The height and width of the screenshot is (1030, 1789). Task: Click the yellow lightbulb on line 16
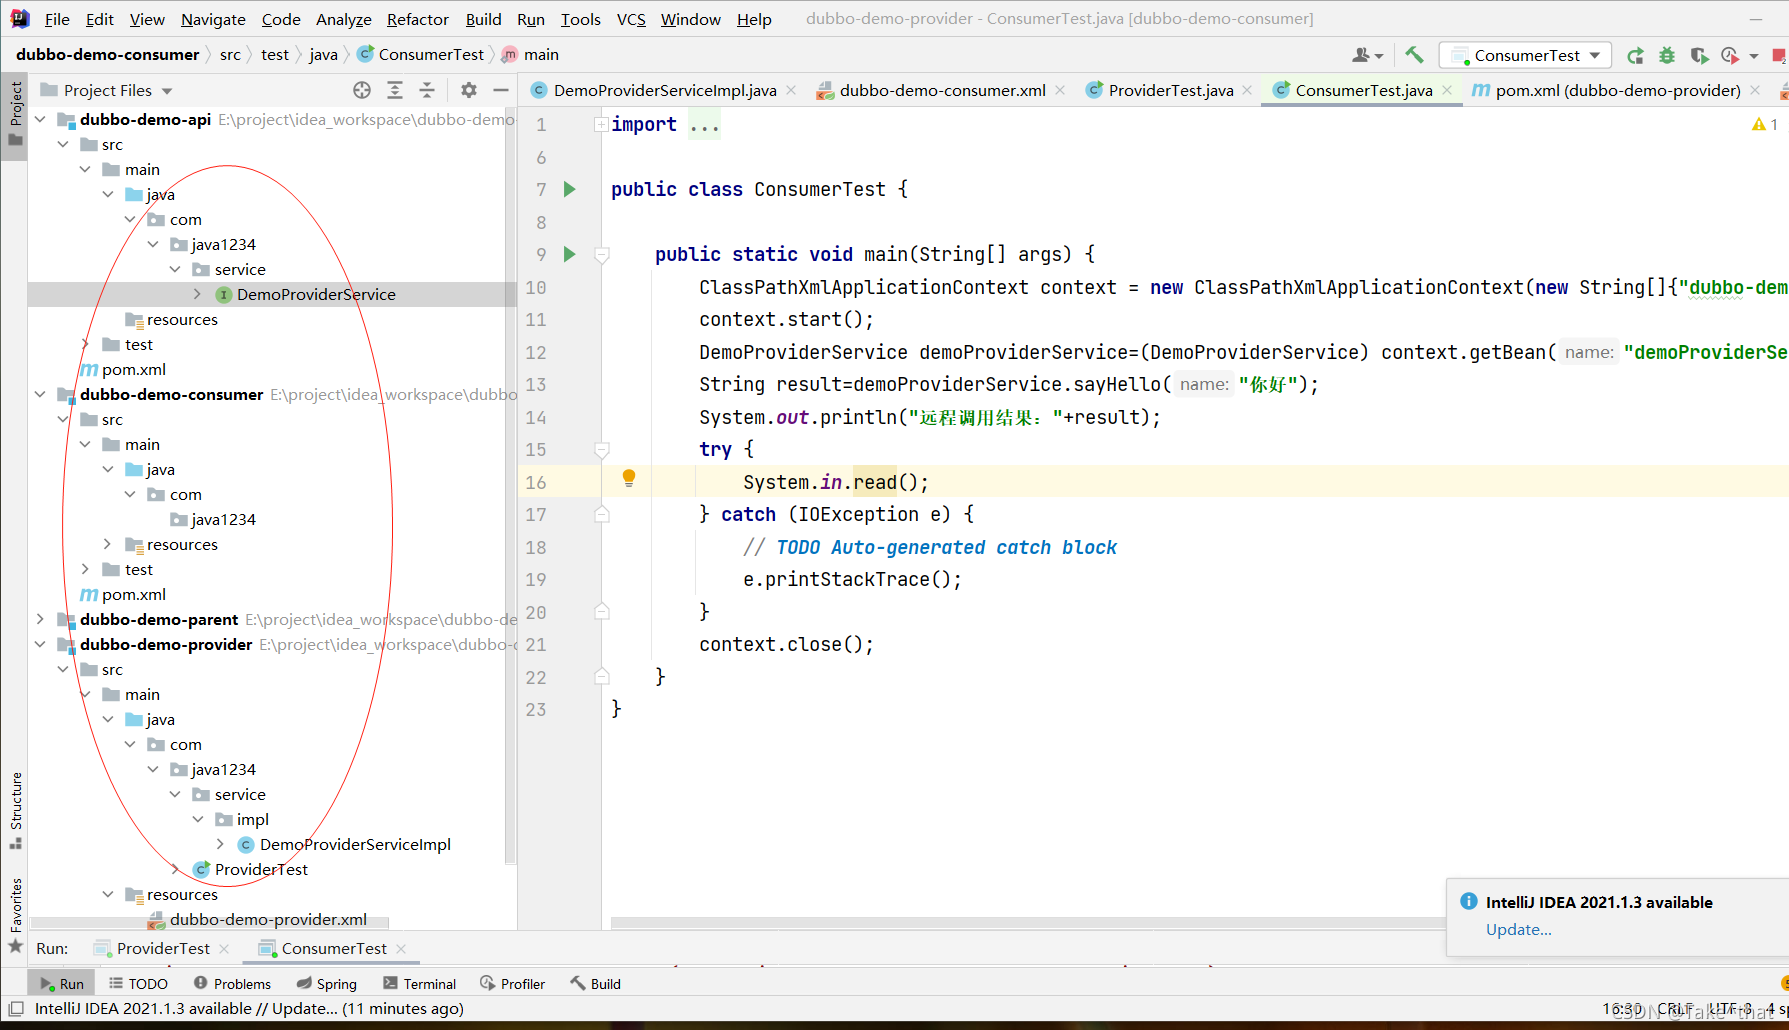click(x=629, y=479)
